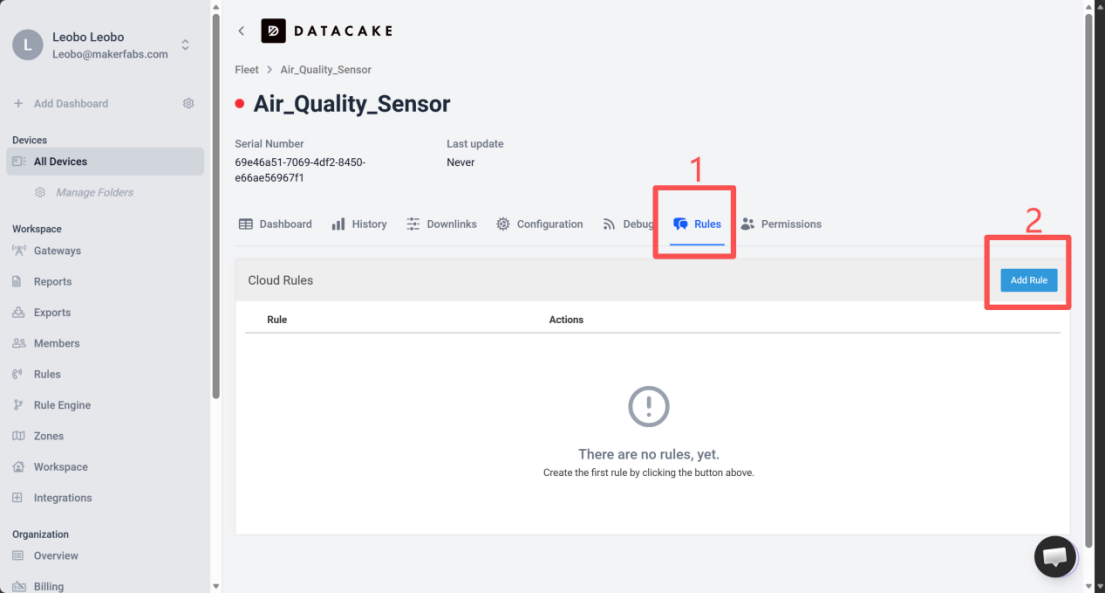Click the Actions column header
Screen dimensions: 1106x593
pos(566,320)
